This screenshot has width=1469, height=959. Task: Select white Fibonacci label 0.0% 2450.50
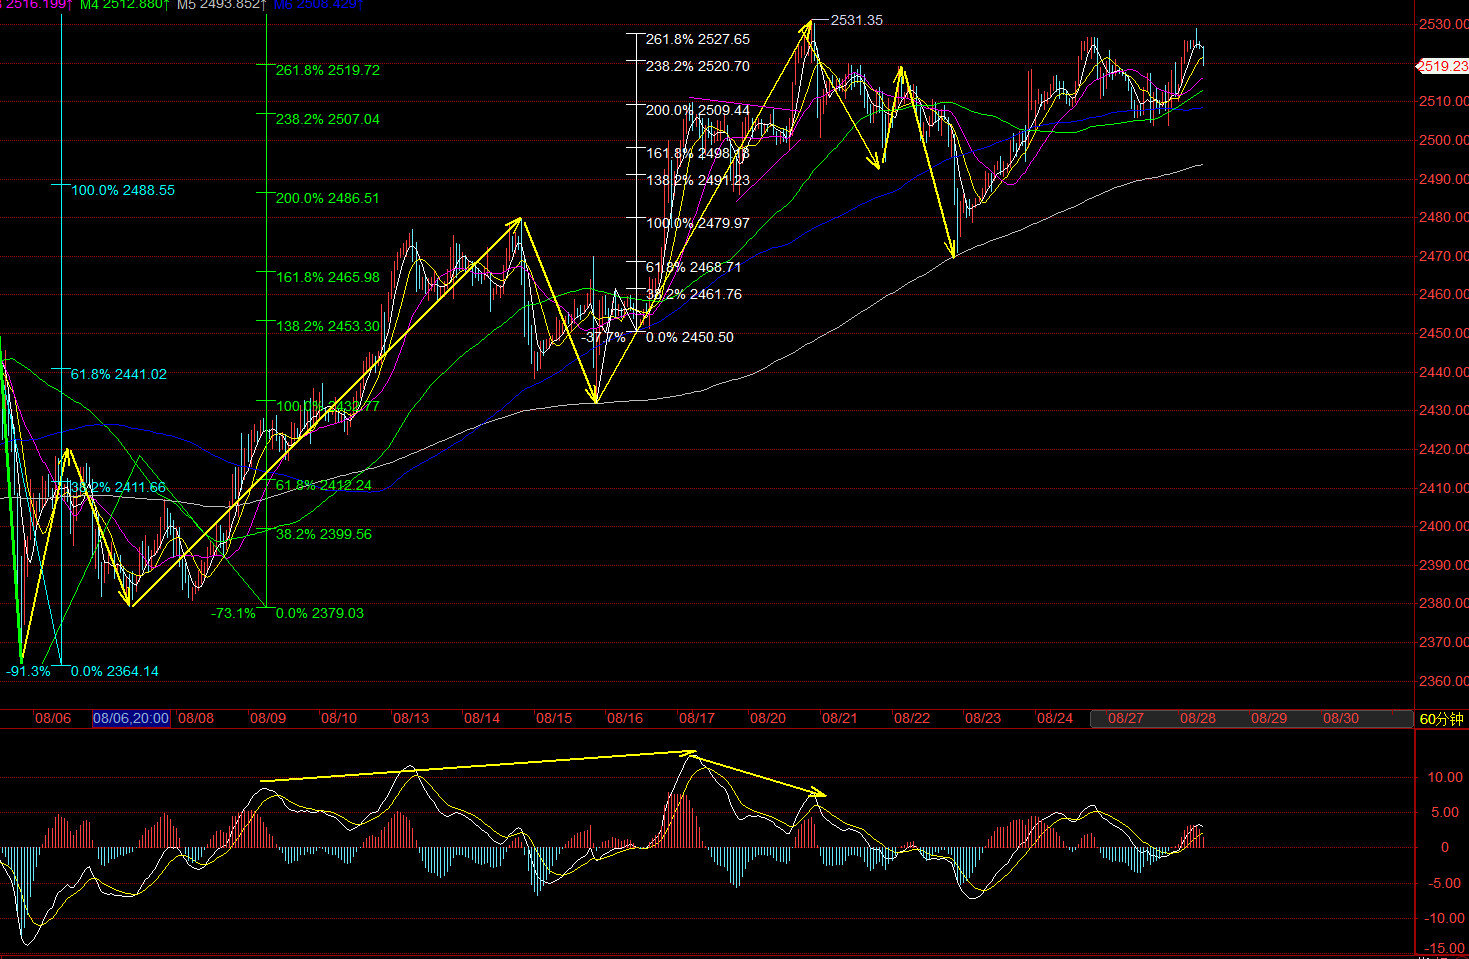[689, 337]
